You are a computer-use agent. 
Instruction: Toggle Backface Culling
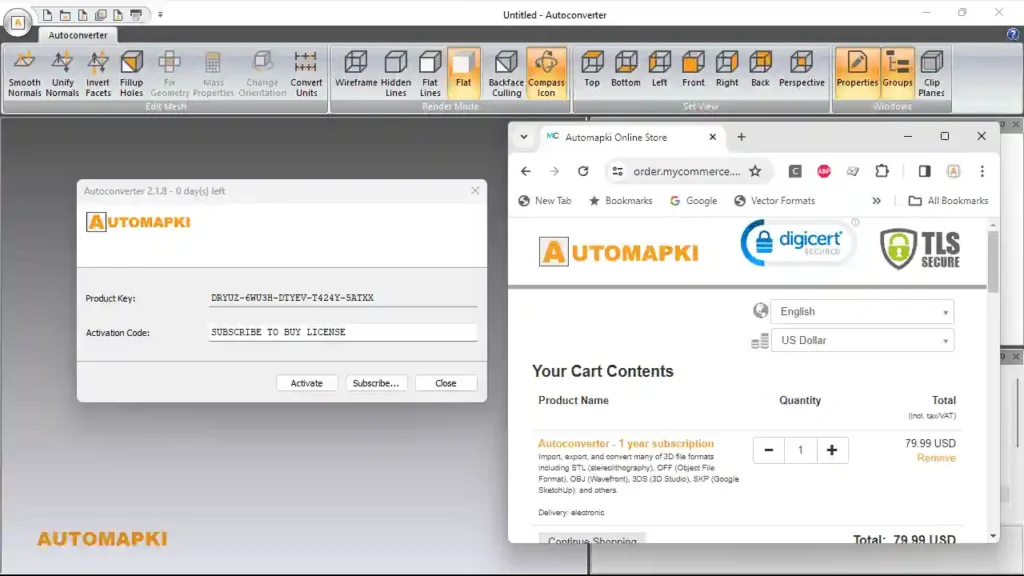click(x=506, y=74)
